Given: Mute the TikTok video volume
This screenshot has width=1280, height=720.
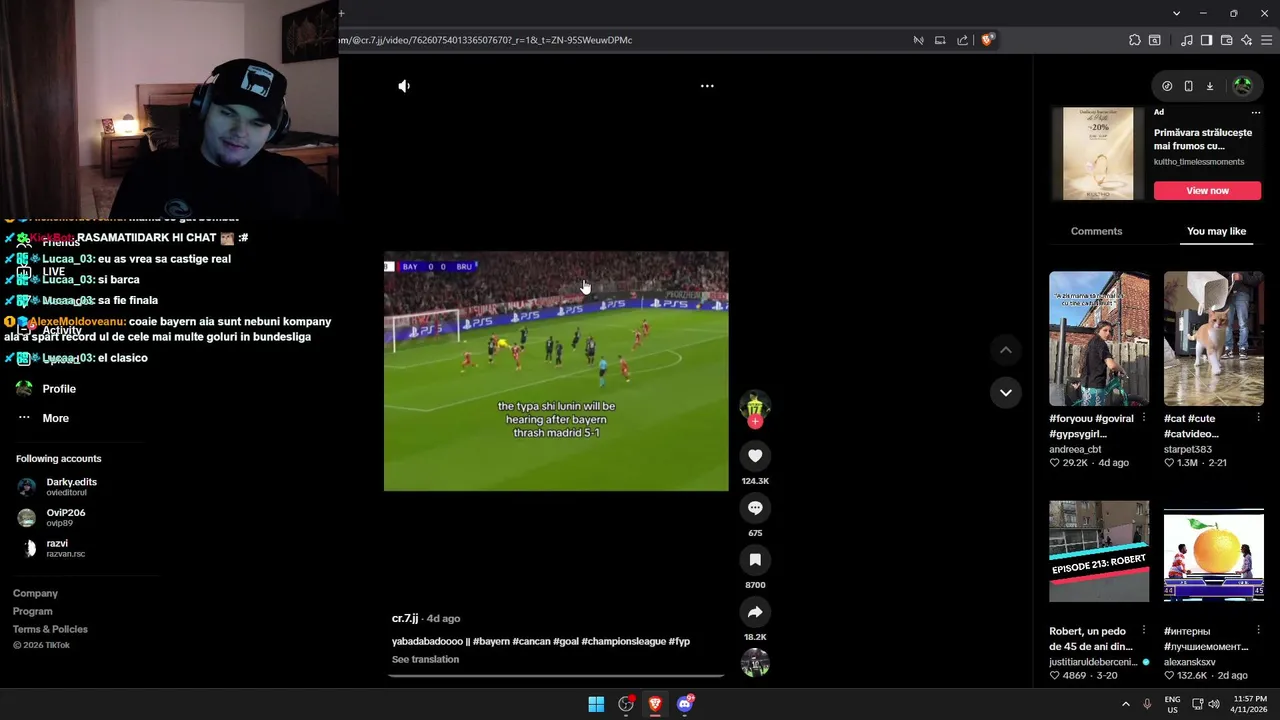Looking at the screenshot, I should [x=404, y=86].
